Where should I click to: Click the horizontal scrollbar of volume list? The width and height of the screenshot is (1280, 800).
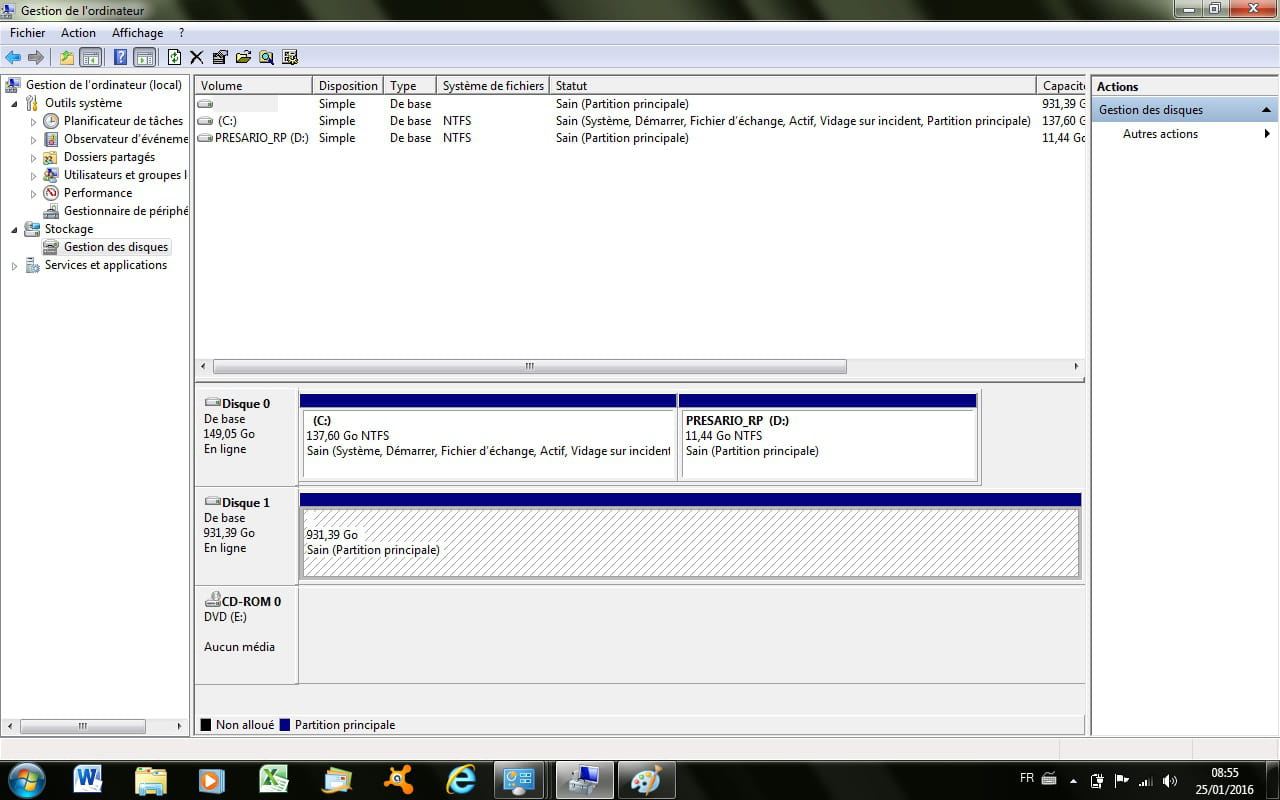pos(529,367)
